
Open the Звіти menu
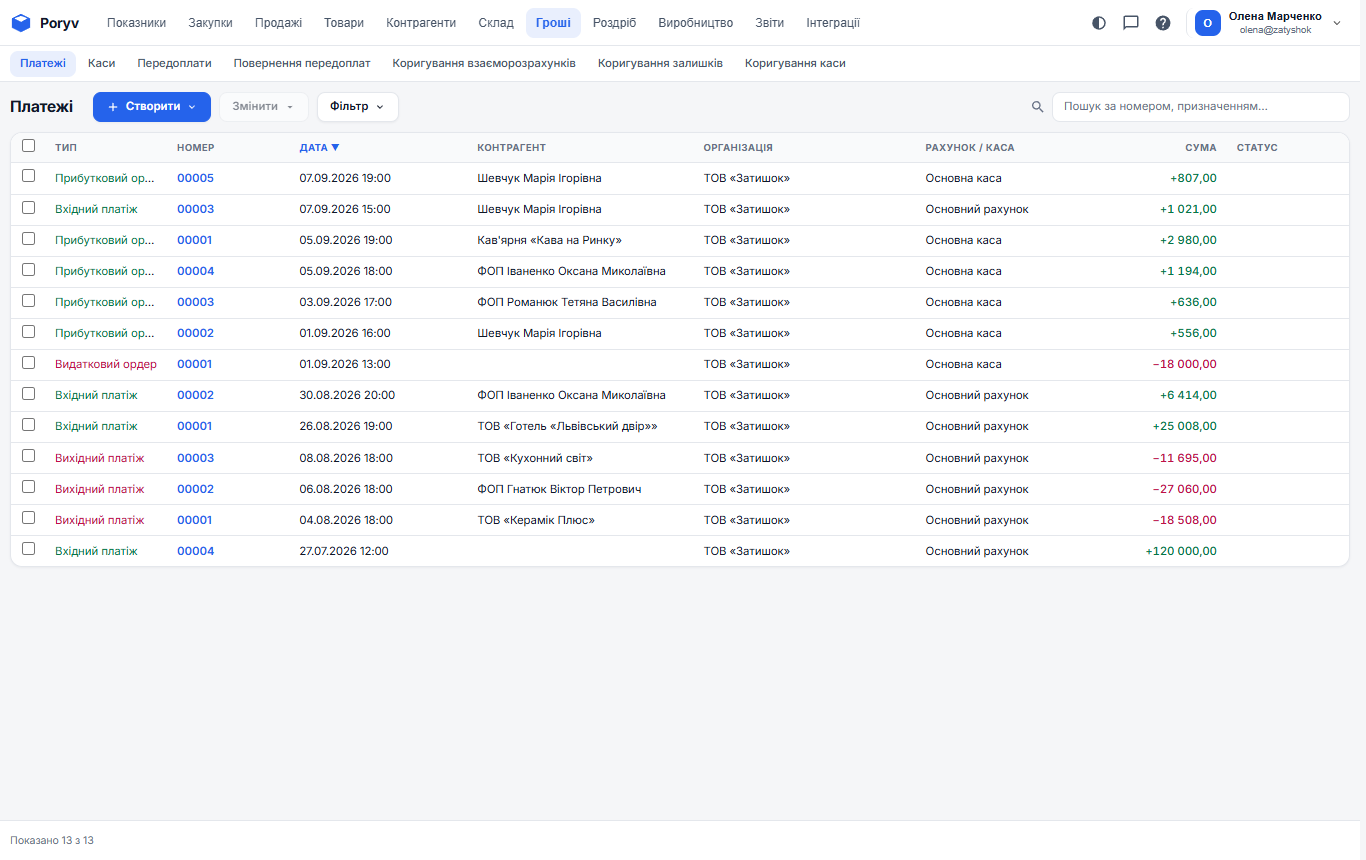point(770,23)
